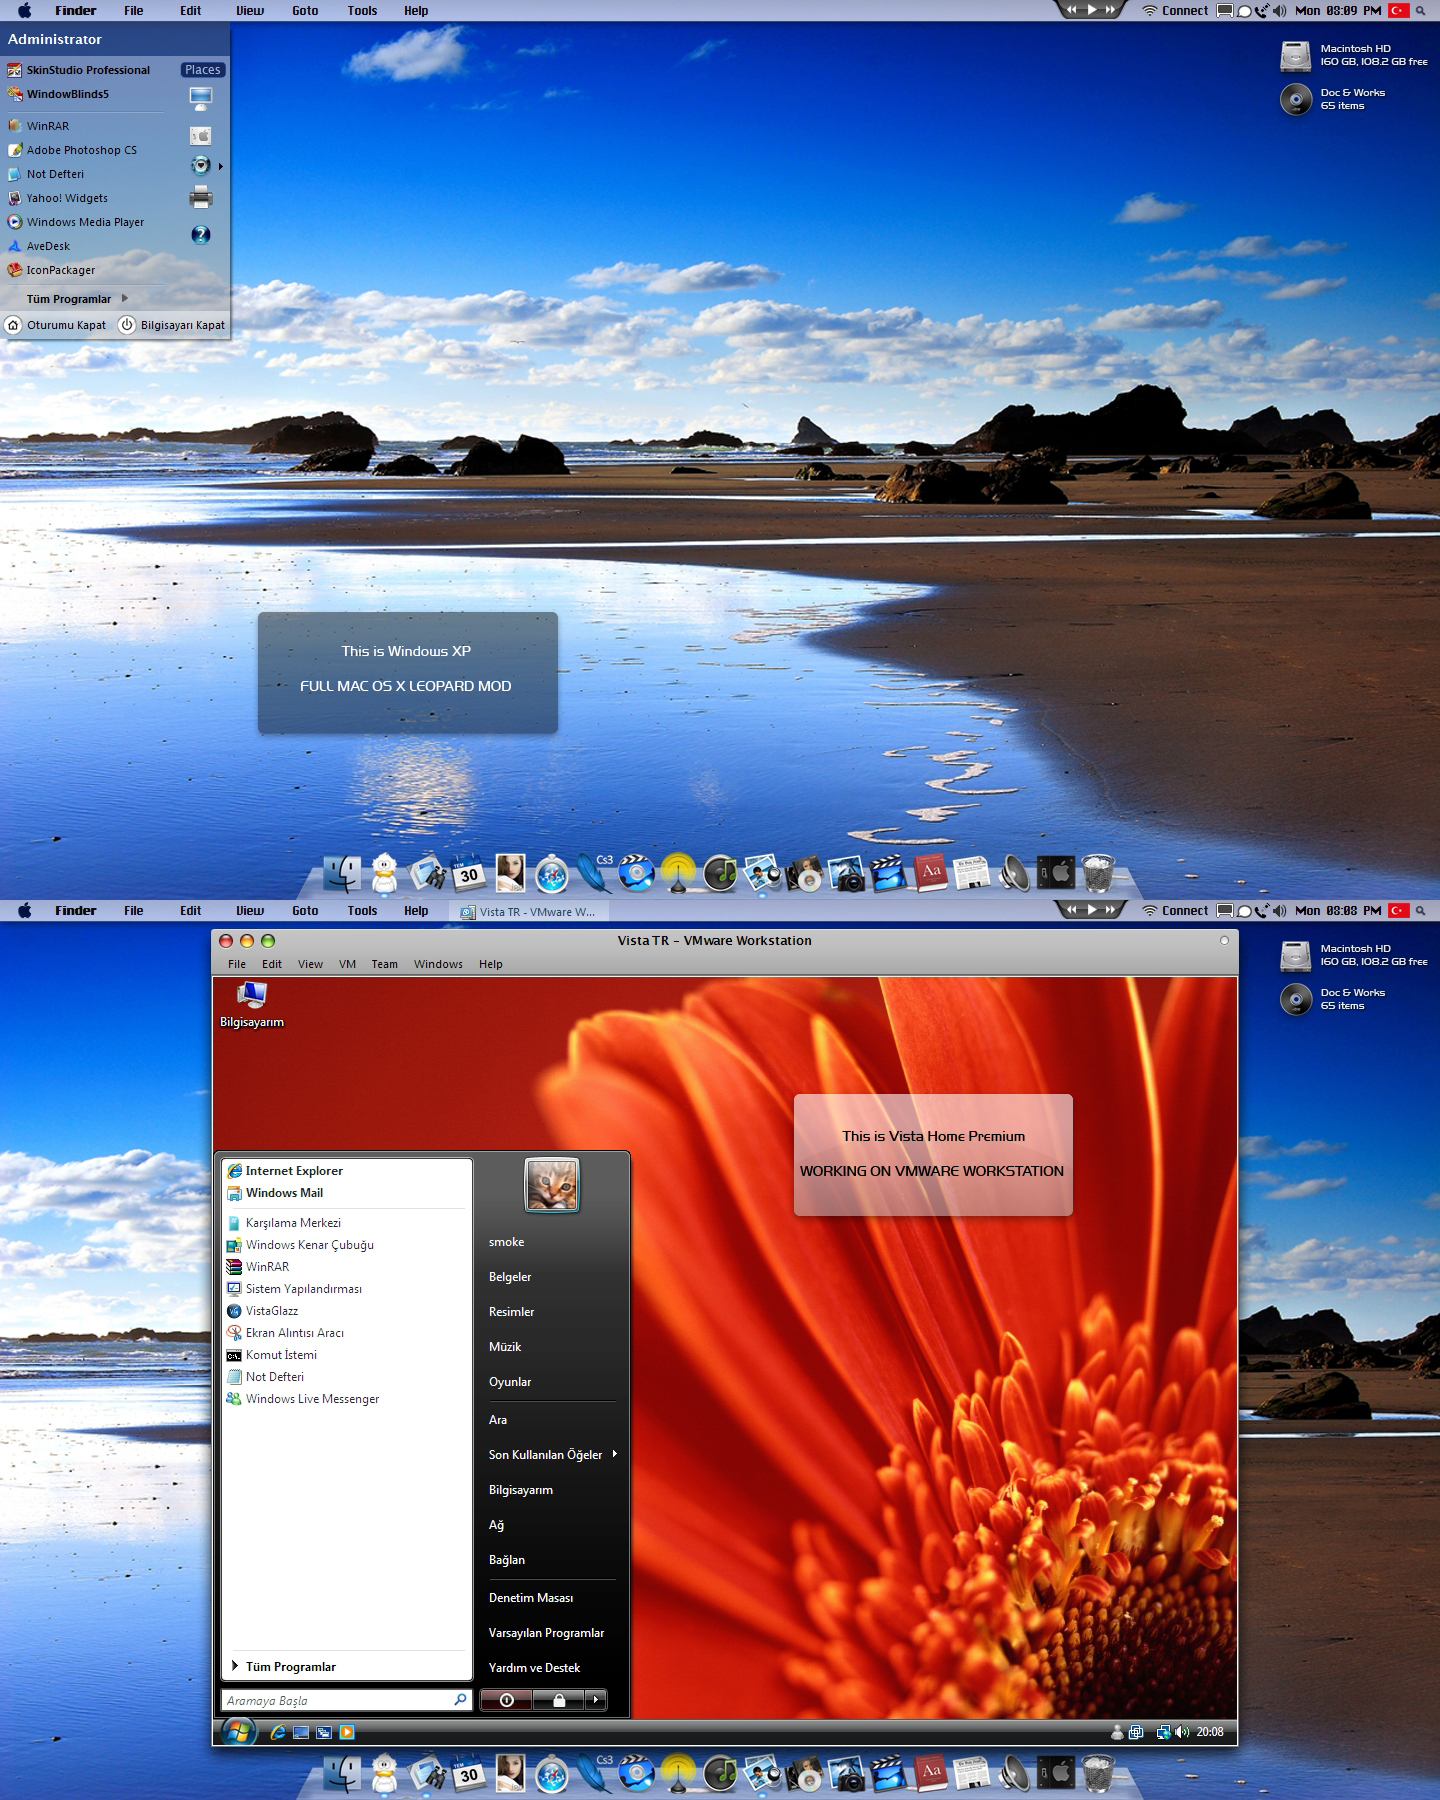Open IconPackager in the Administrator menu

coord(51,270)
